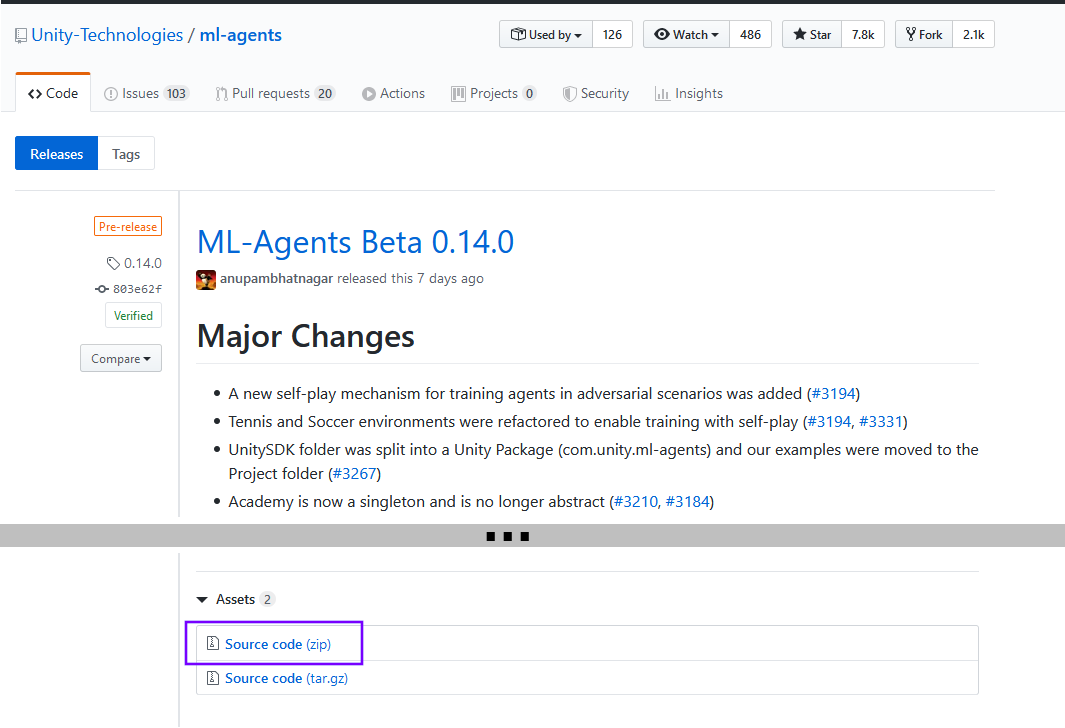Click the Security shield icon
The width and height of the screenshot is (1065, 728).
coord(569,94)
